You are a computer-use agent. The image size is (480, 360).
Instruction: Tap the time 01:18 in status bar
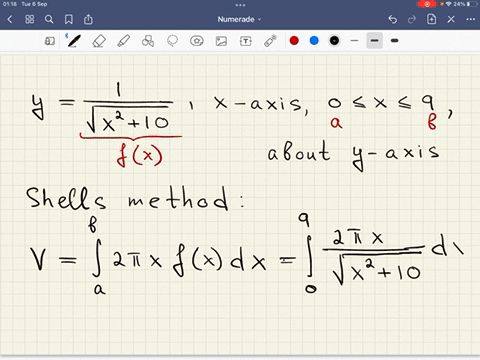(x=10, y=4)
